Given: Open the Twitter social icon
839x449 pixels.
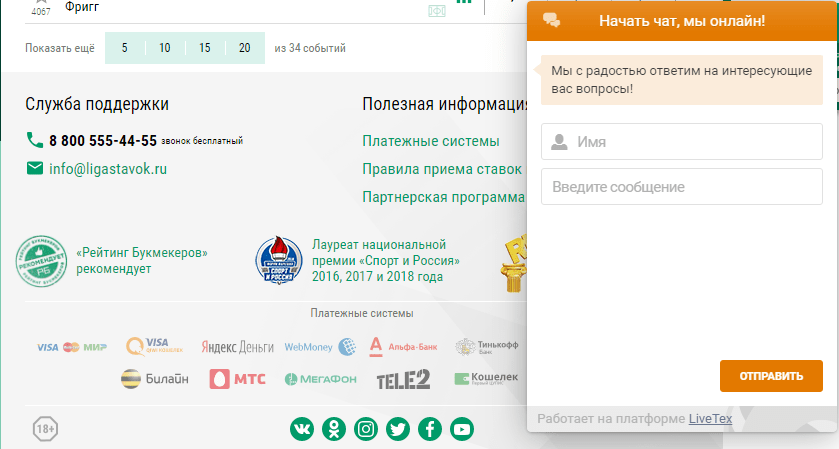Looking at the screenshot, I should [x=398, y=429].
